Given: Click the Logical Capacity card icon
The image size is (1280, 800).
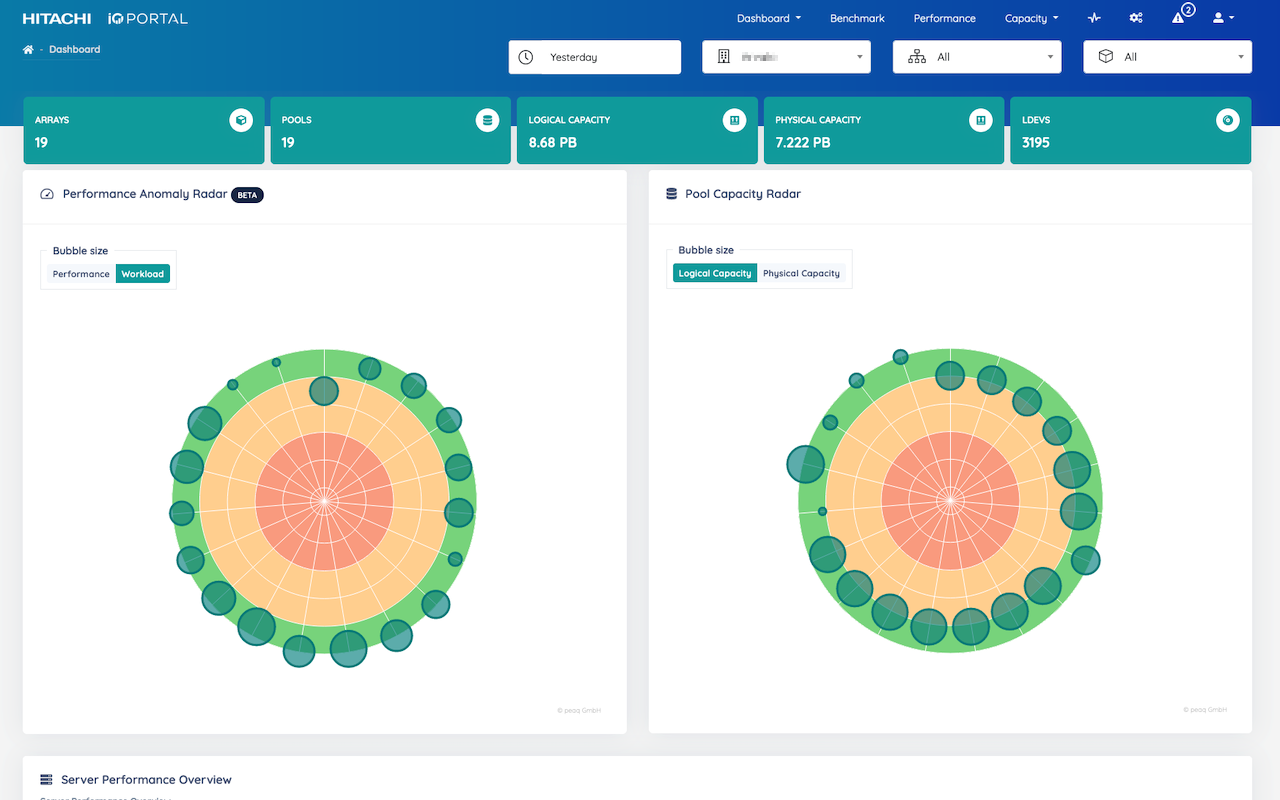Looking at the screenshot, I should 734,121.
